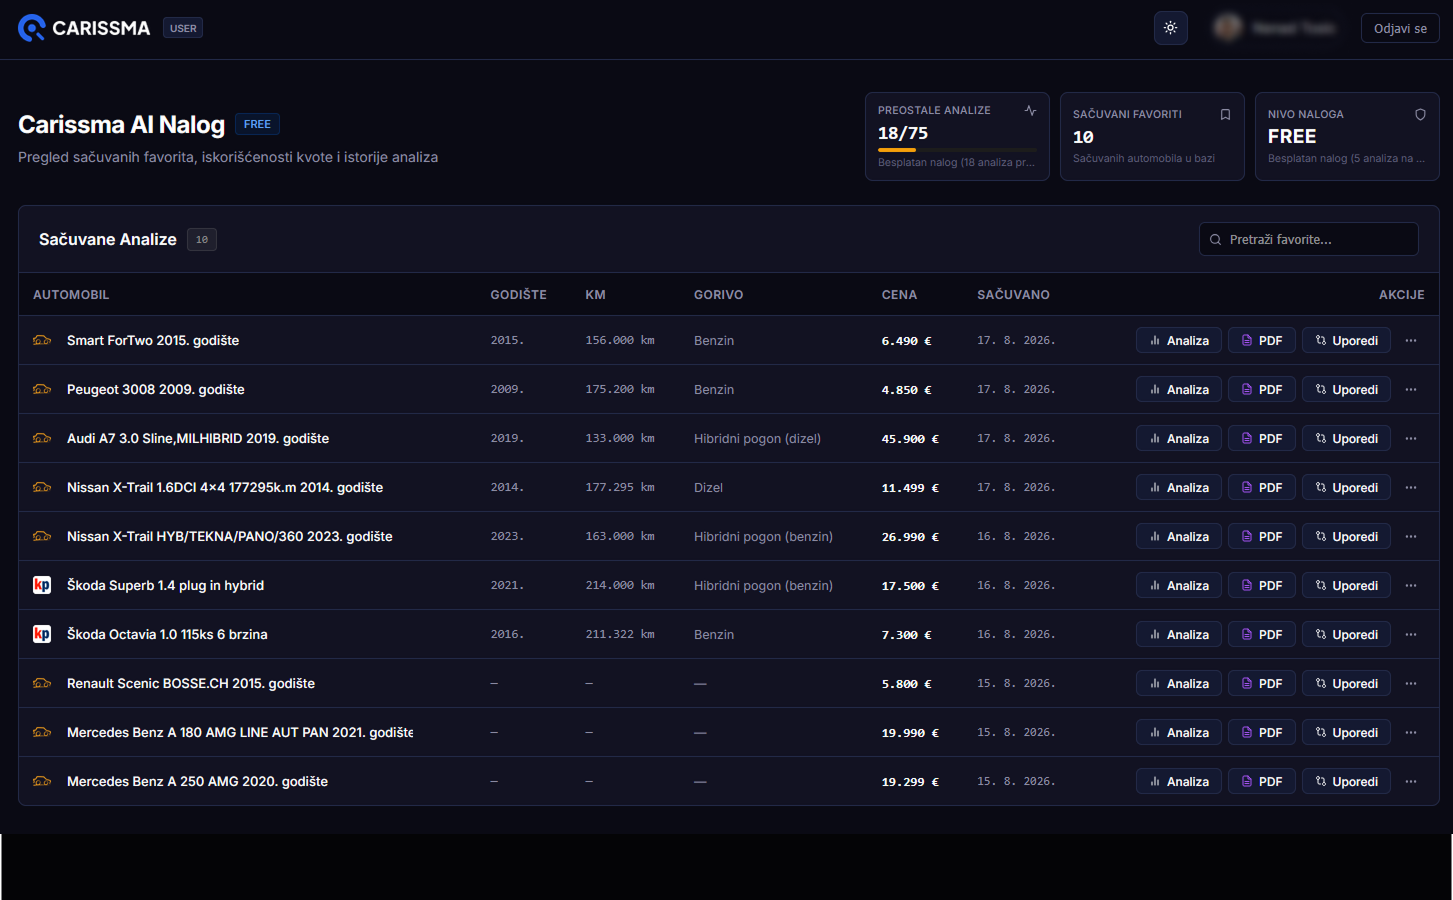
Task: Export PDF for Smart ForTwo 2015
Action: pos(1262,341)
